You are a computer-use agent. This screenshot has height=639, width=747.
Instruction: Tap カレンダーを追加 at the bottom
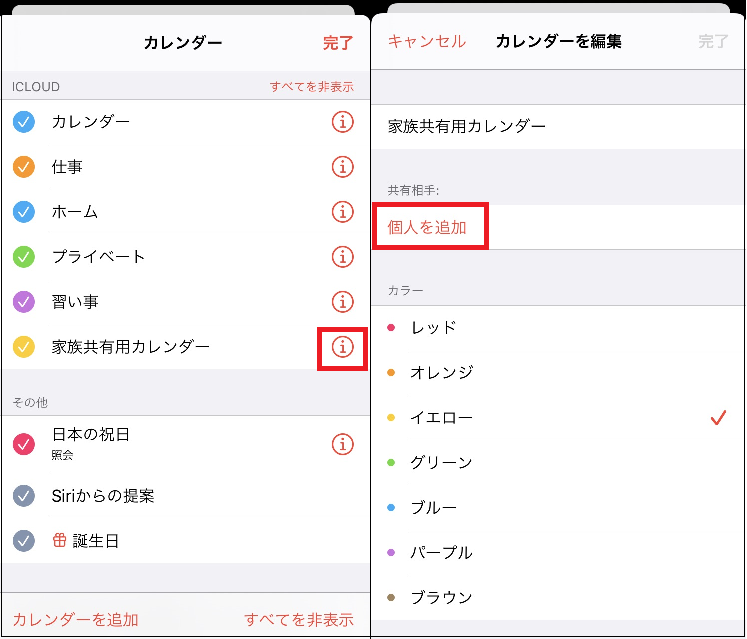tap(75, 619)
